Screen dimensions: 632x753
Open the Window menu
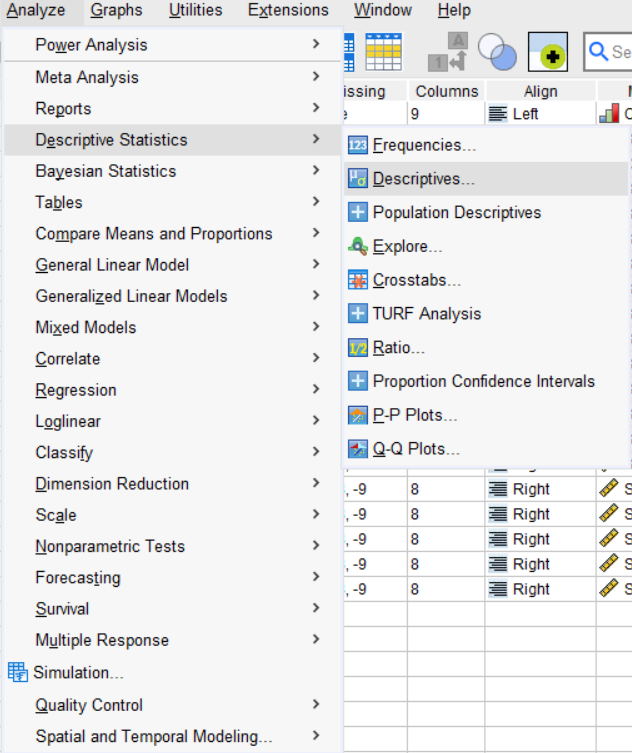coord(383,10)
